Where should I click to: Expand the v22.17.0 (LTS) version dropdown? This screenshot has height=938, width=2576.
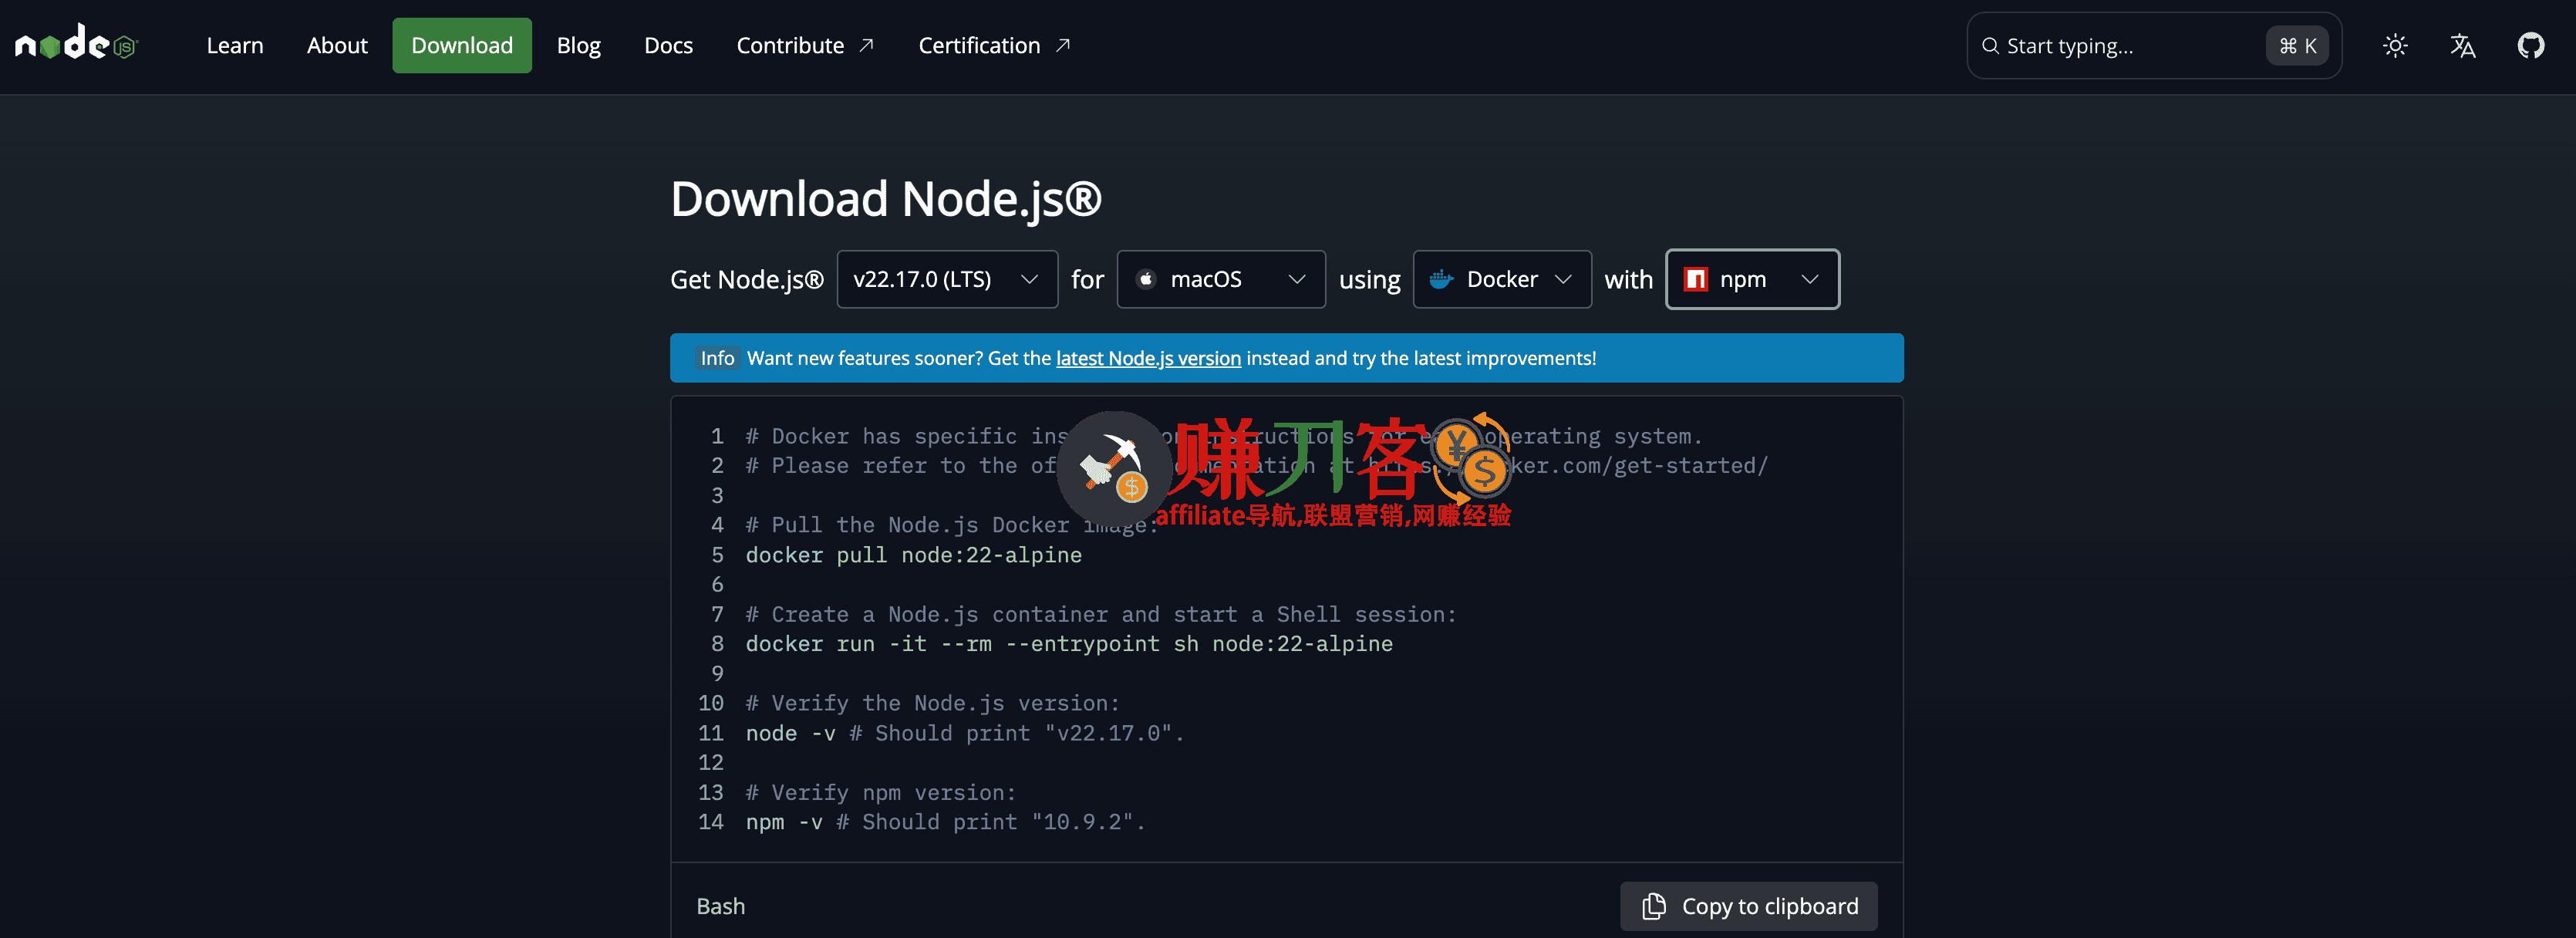[946, 280]
